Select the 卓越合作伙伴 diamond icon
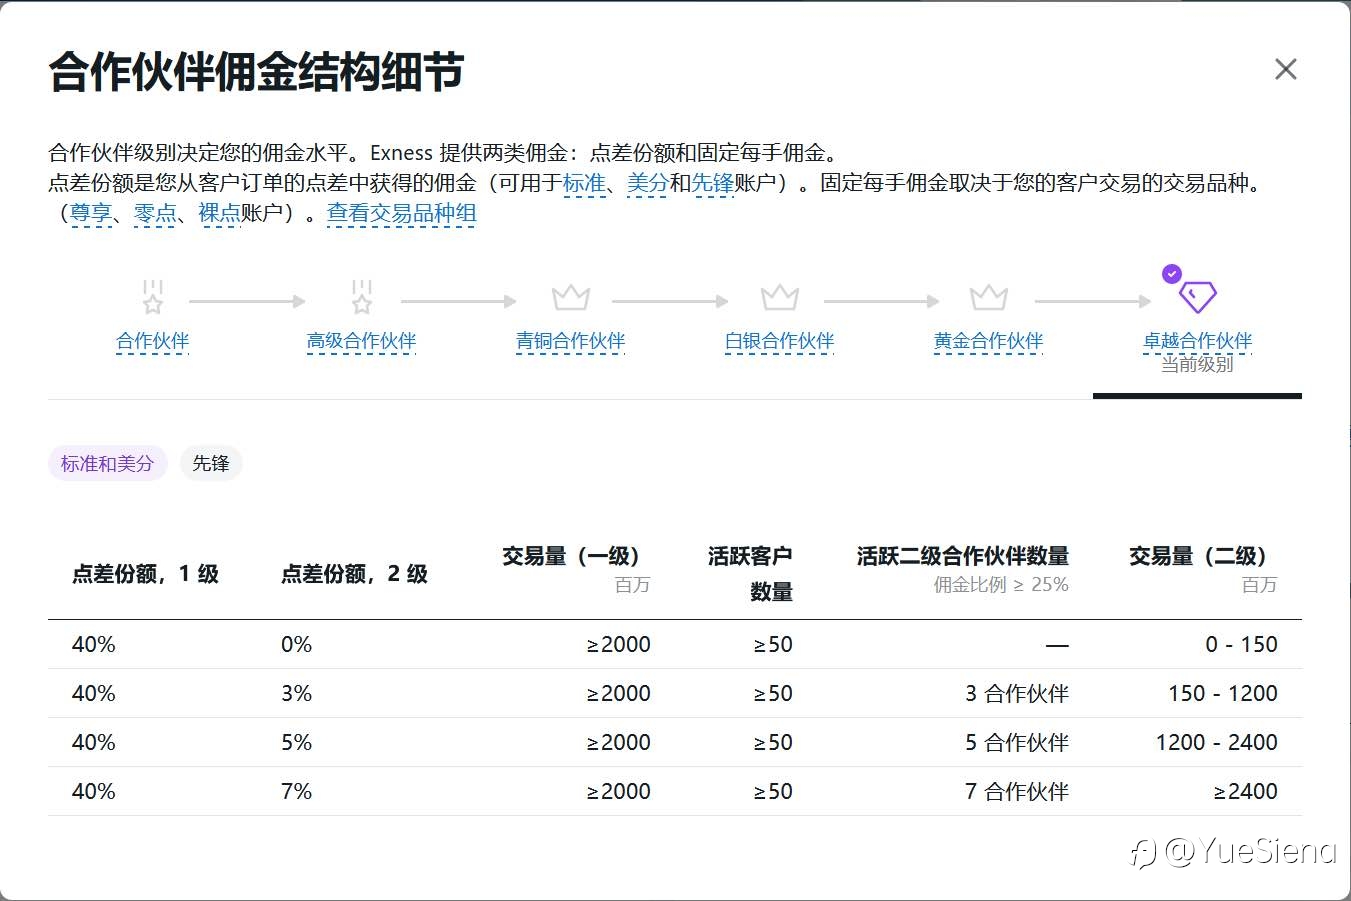 pyautogui.click(x=1197, y=296)
